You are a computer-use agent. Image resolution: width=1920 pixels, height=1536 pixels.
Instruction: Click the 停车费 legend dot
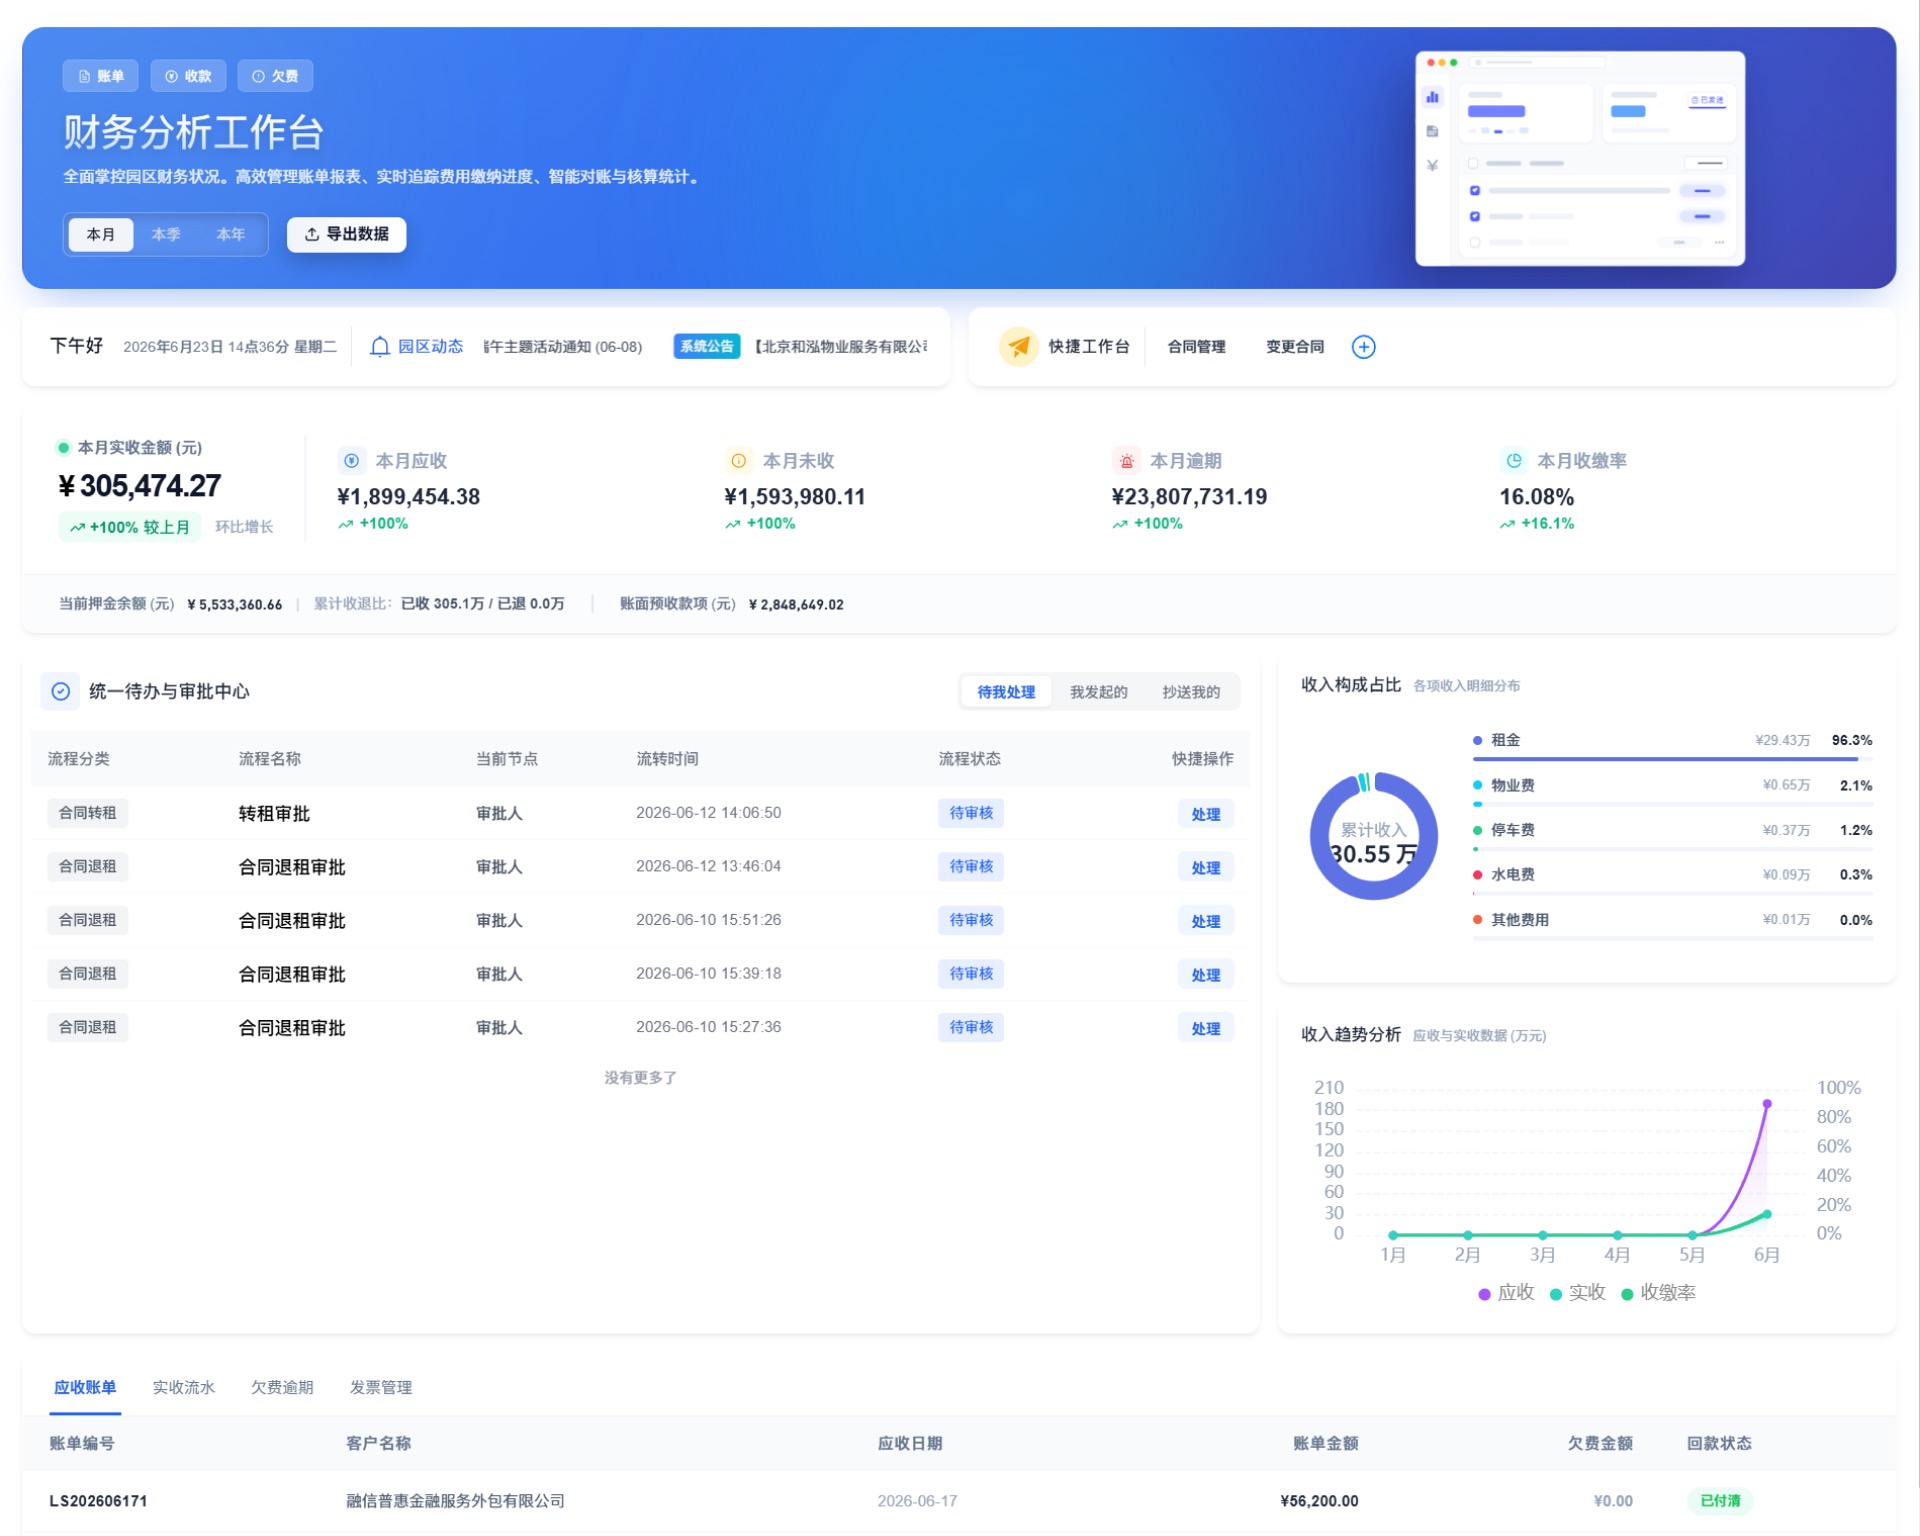(1477, 830)
